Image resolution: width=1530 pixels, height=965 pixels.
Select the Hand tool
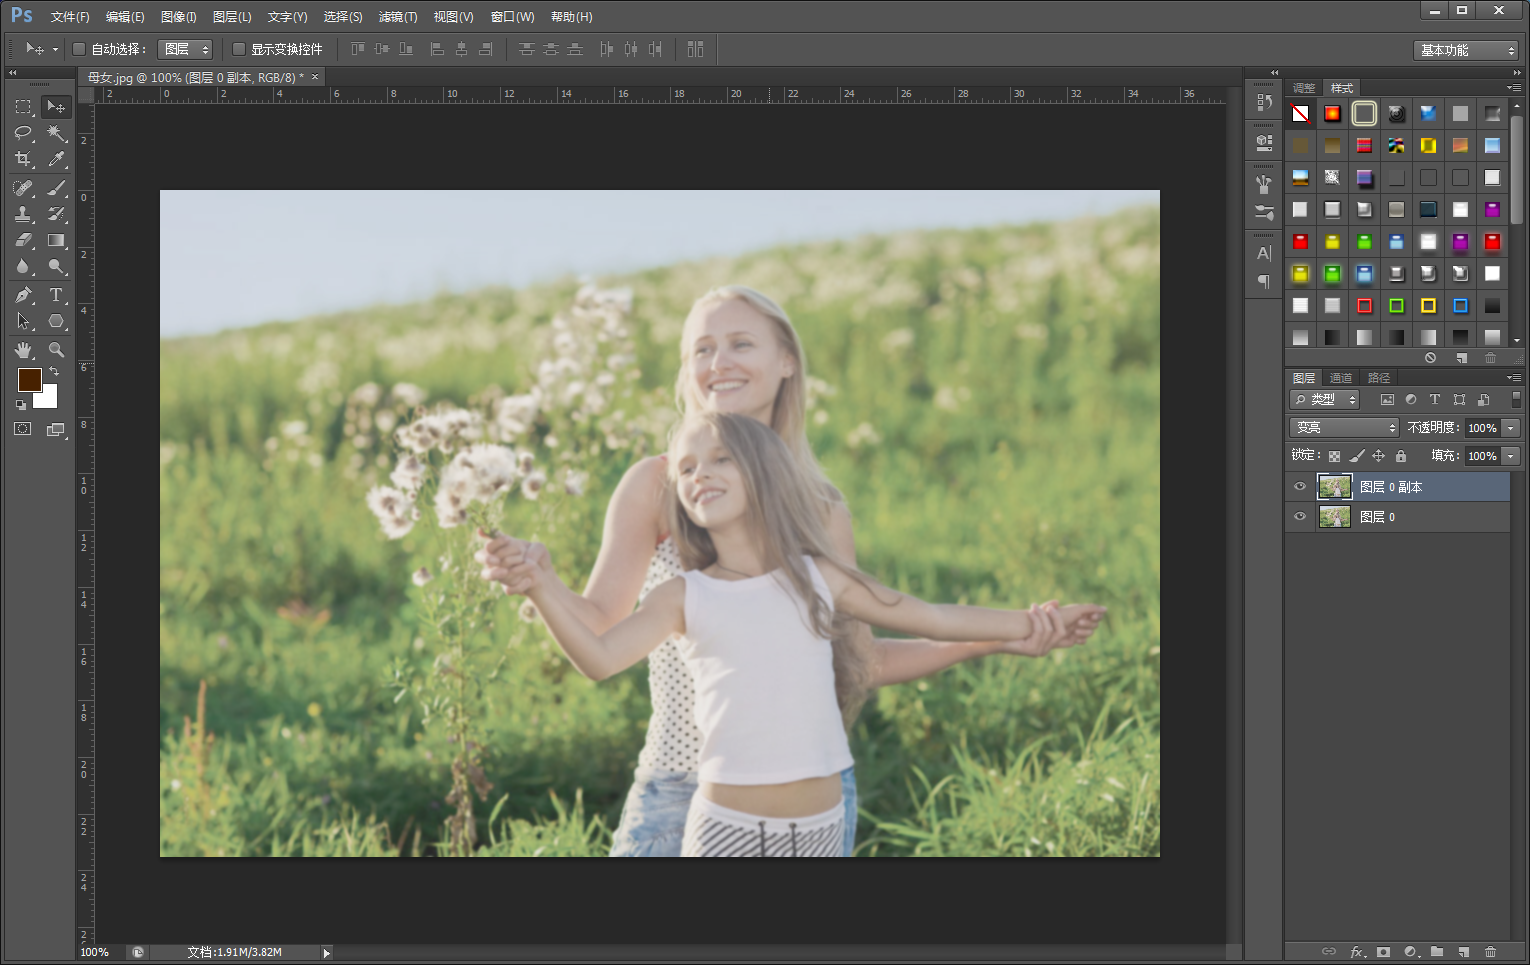coord(23,350)
